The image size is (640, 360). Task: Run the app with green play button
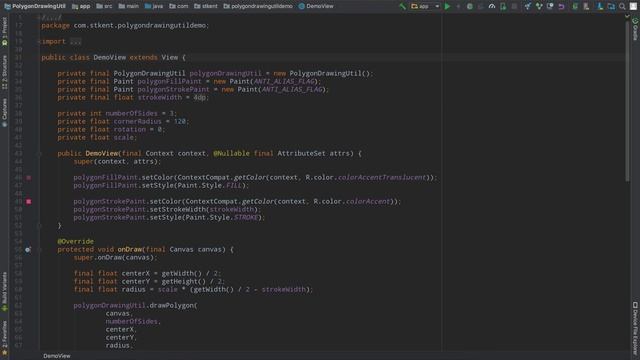pos(447,7)
